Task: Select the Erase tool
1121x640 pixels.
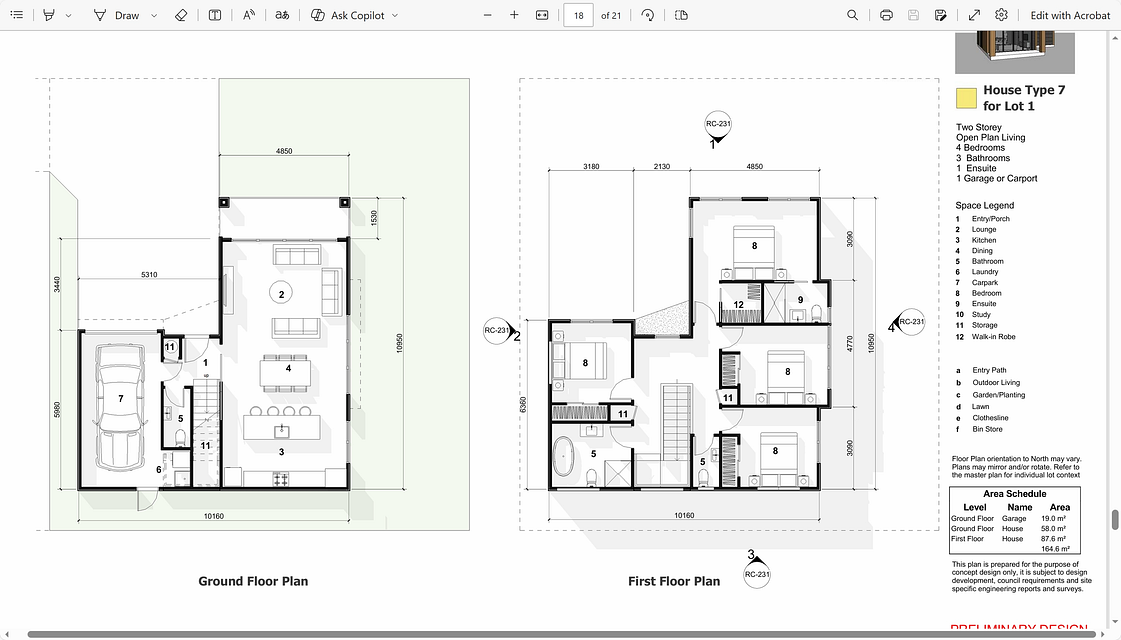Action: click(180, 15)
